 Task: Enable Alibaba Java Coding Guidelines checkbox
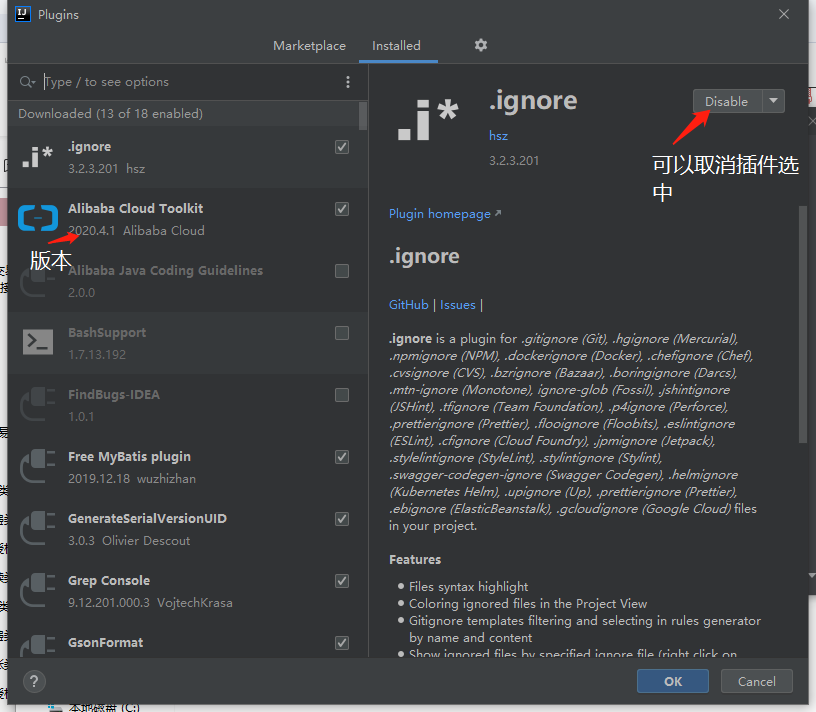(342, 271)
